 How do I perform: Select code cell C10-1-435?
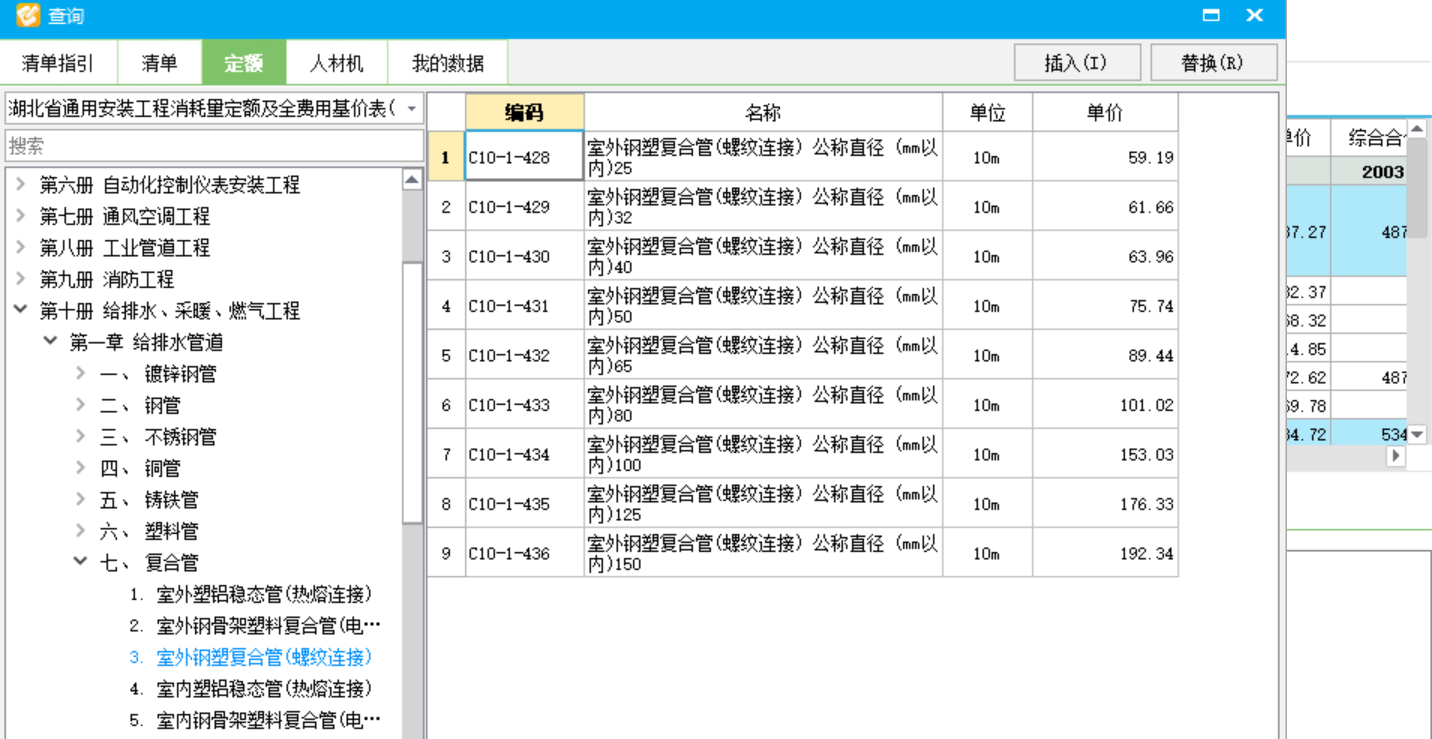tap(524, 504)
